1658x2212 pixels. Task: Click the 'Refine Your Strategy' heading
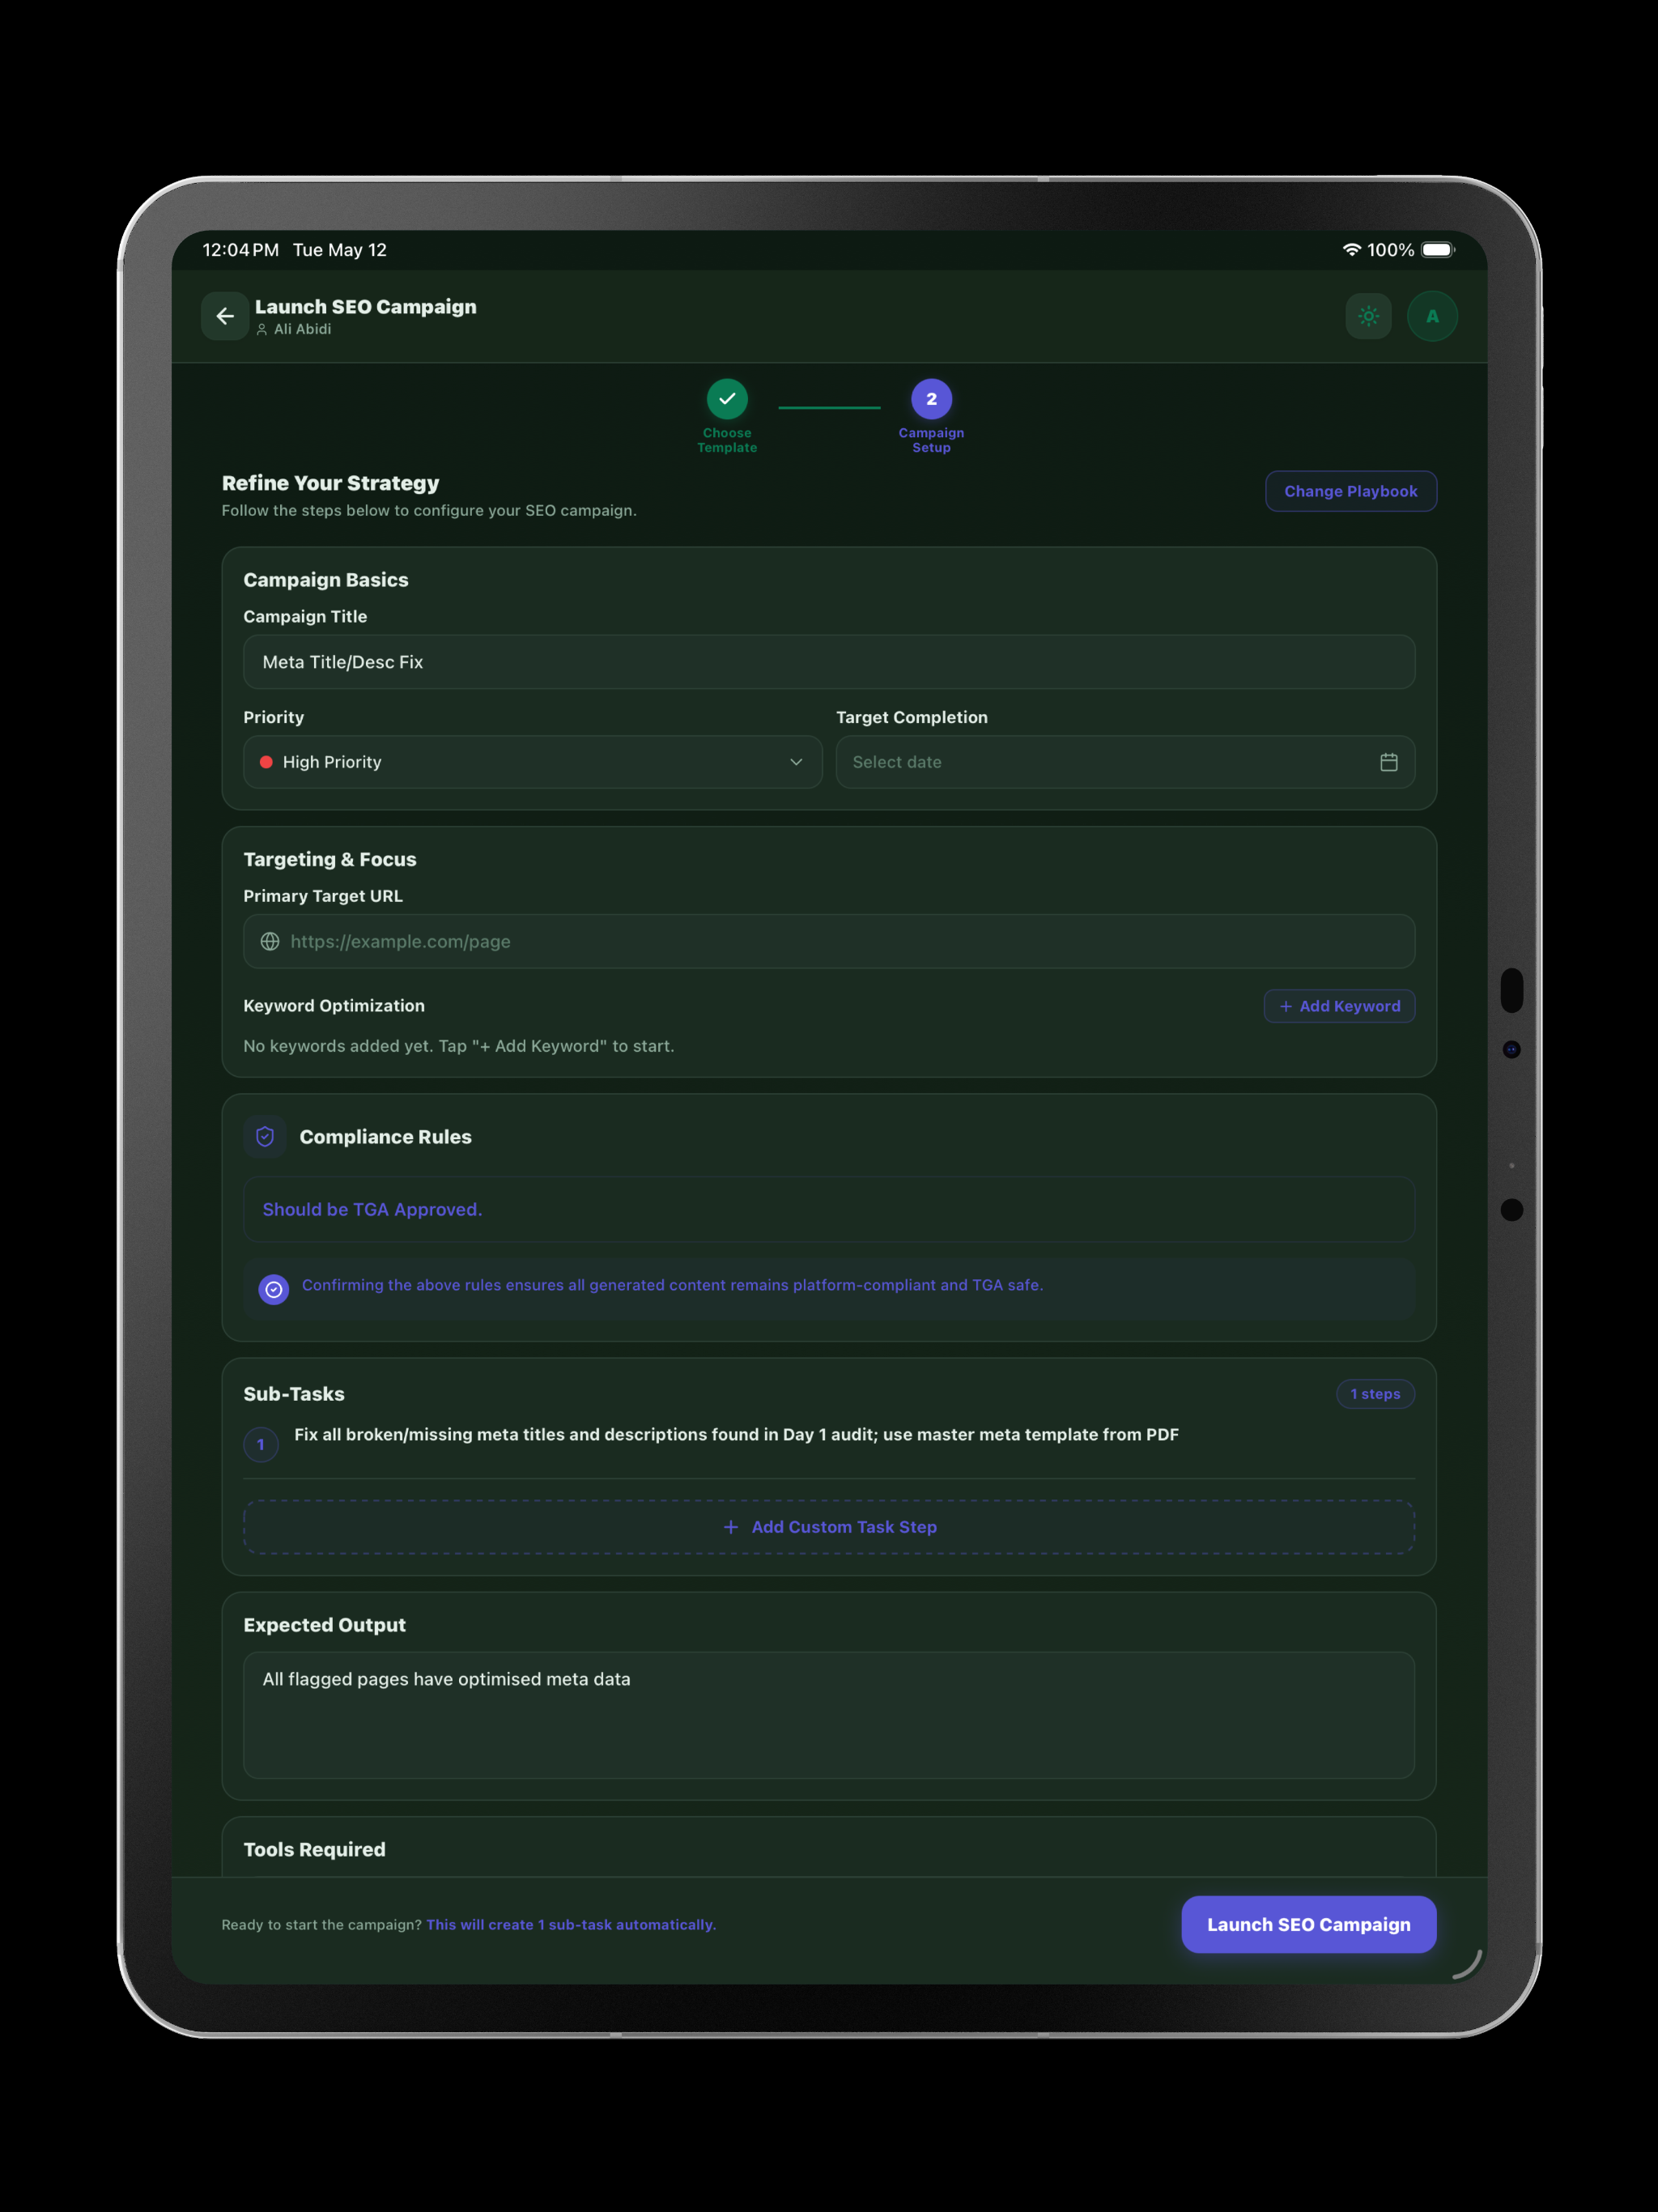click(x=330, y=483)
